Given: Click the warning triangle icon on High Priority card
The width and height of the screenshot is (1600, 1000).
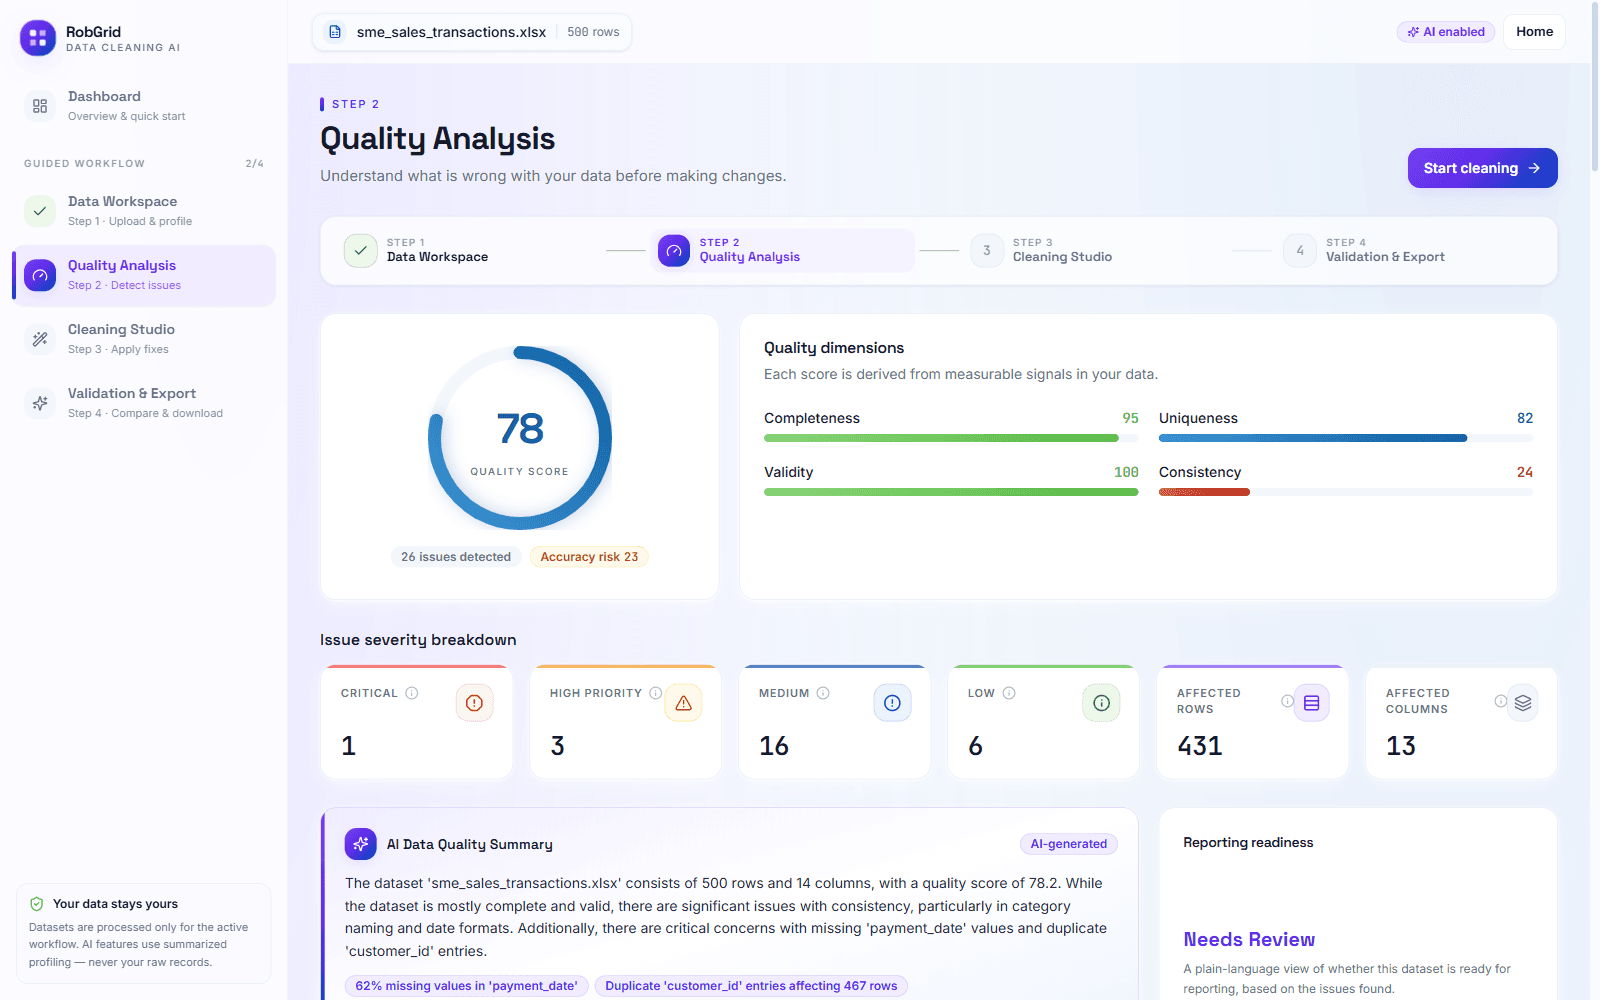Looking at the screenshot, I should click(x=683, y=703).
